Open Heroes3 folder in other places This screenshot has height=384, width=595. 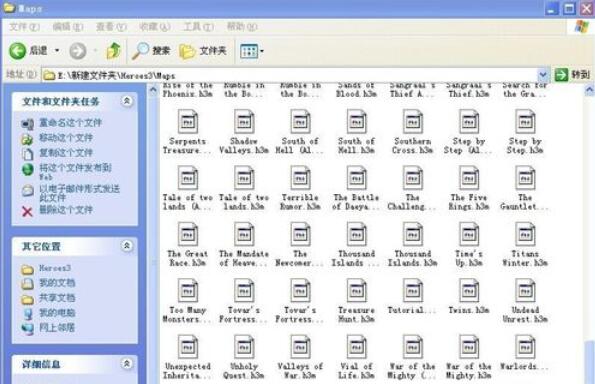[55, 268]
